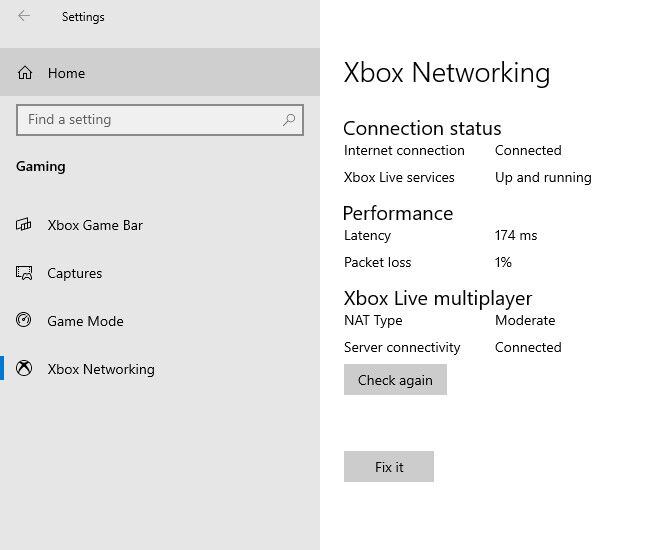Image resolution: width=649 pixels, height=550 pixels.
Task: Open the Captures settings page
Action: click(75, 273)
